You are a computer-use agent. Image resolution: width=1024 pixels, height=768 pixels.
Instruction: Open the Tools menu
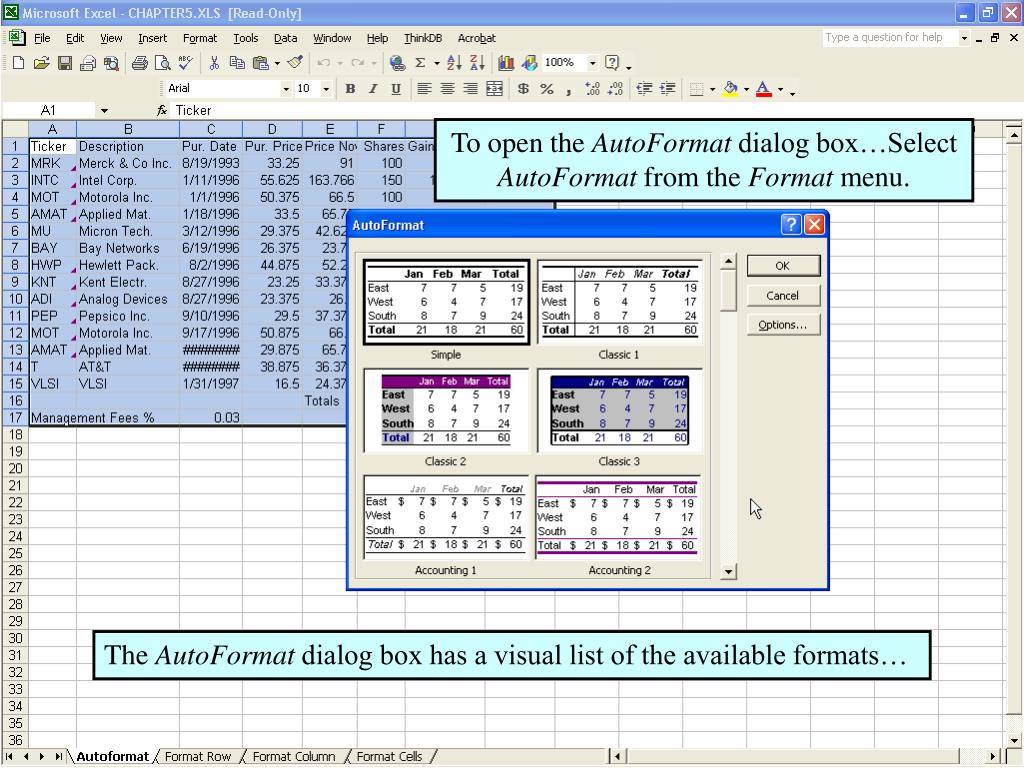point(246,39)
